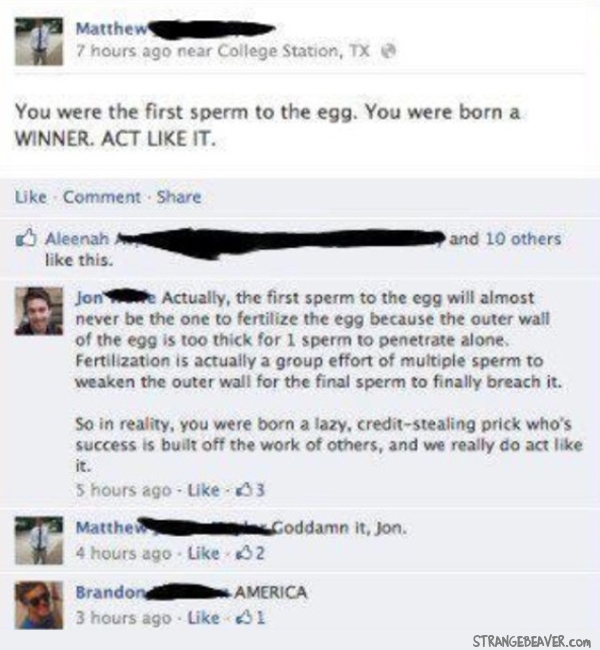This screenshot has height=650, width=600.
Task: Share the post using the Share link
Action: (179, 197)
